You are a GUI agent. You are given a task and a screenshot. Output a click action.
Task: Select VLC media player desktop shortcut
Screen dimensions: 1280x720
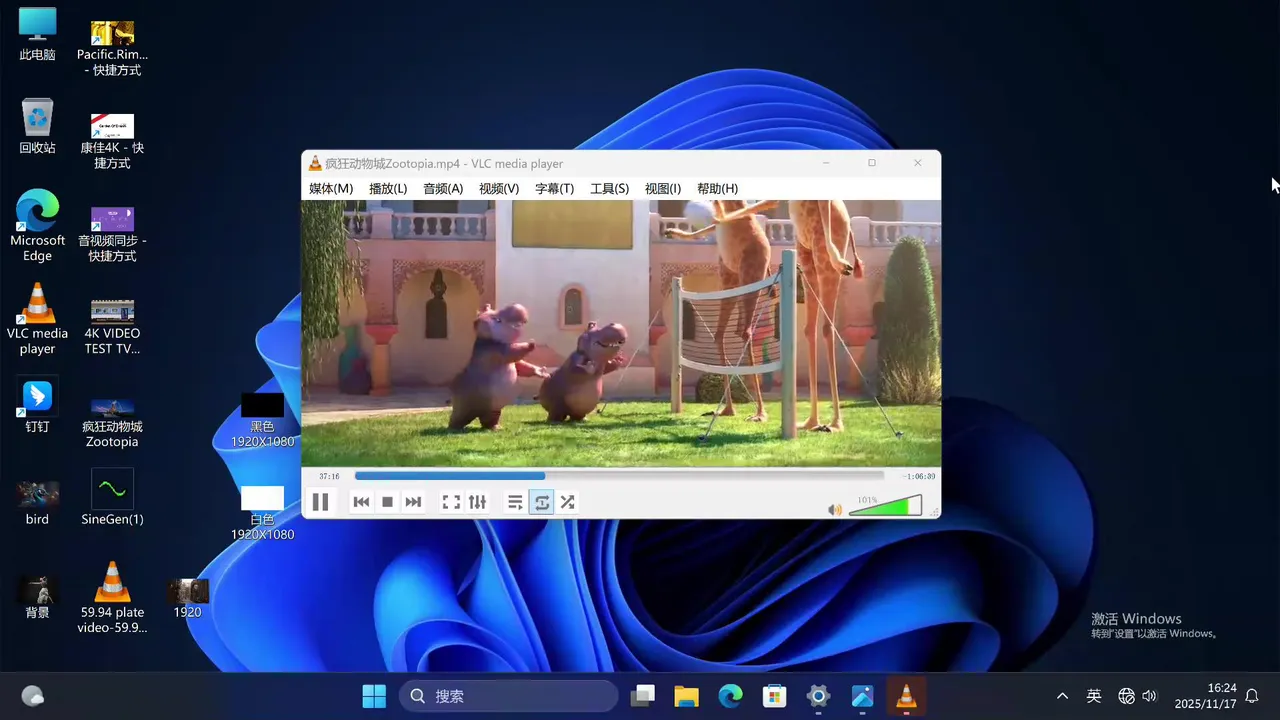coord(37,319)
